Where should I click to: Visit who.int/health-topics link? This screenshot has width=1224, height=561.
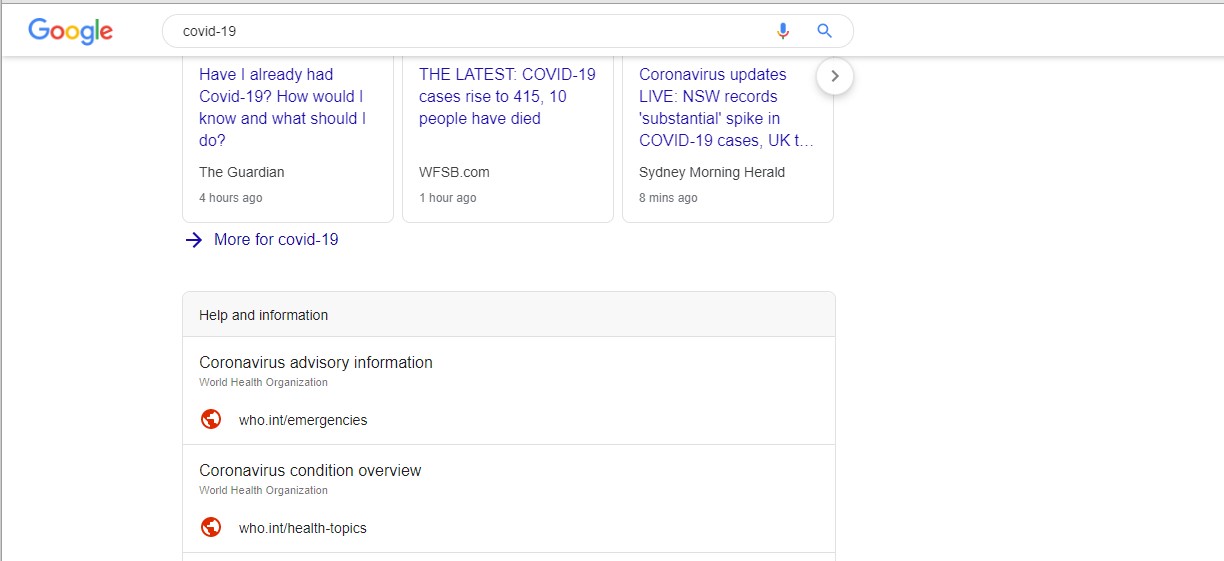(x=303, y=528)
